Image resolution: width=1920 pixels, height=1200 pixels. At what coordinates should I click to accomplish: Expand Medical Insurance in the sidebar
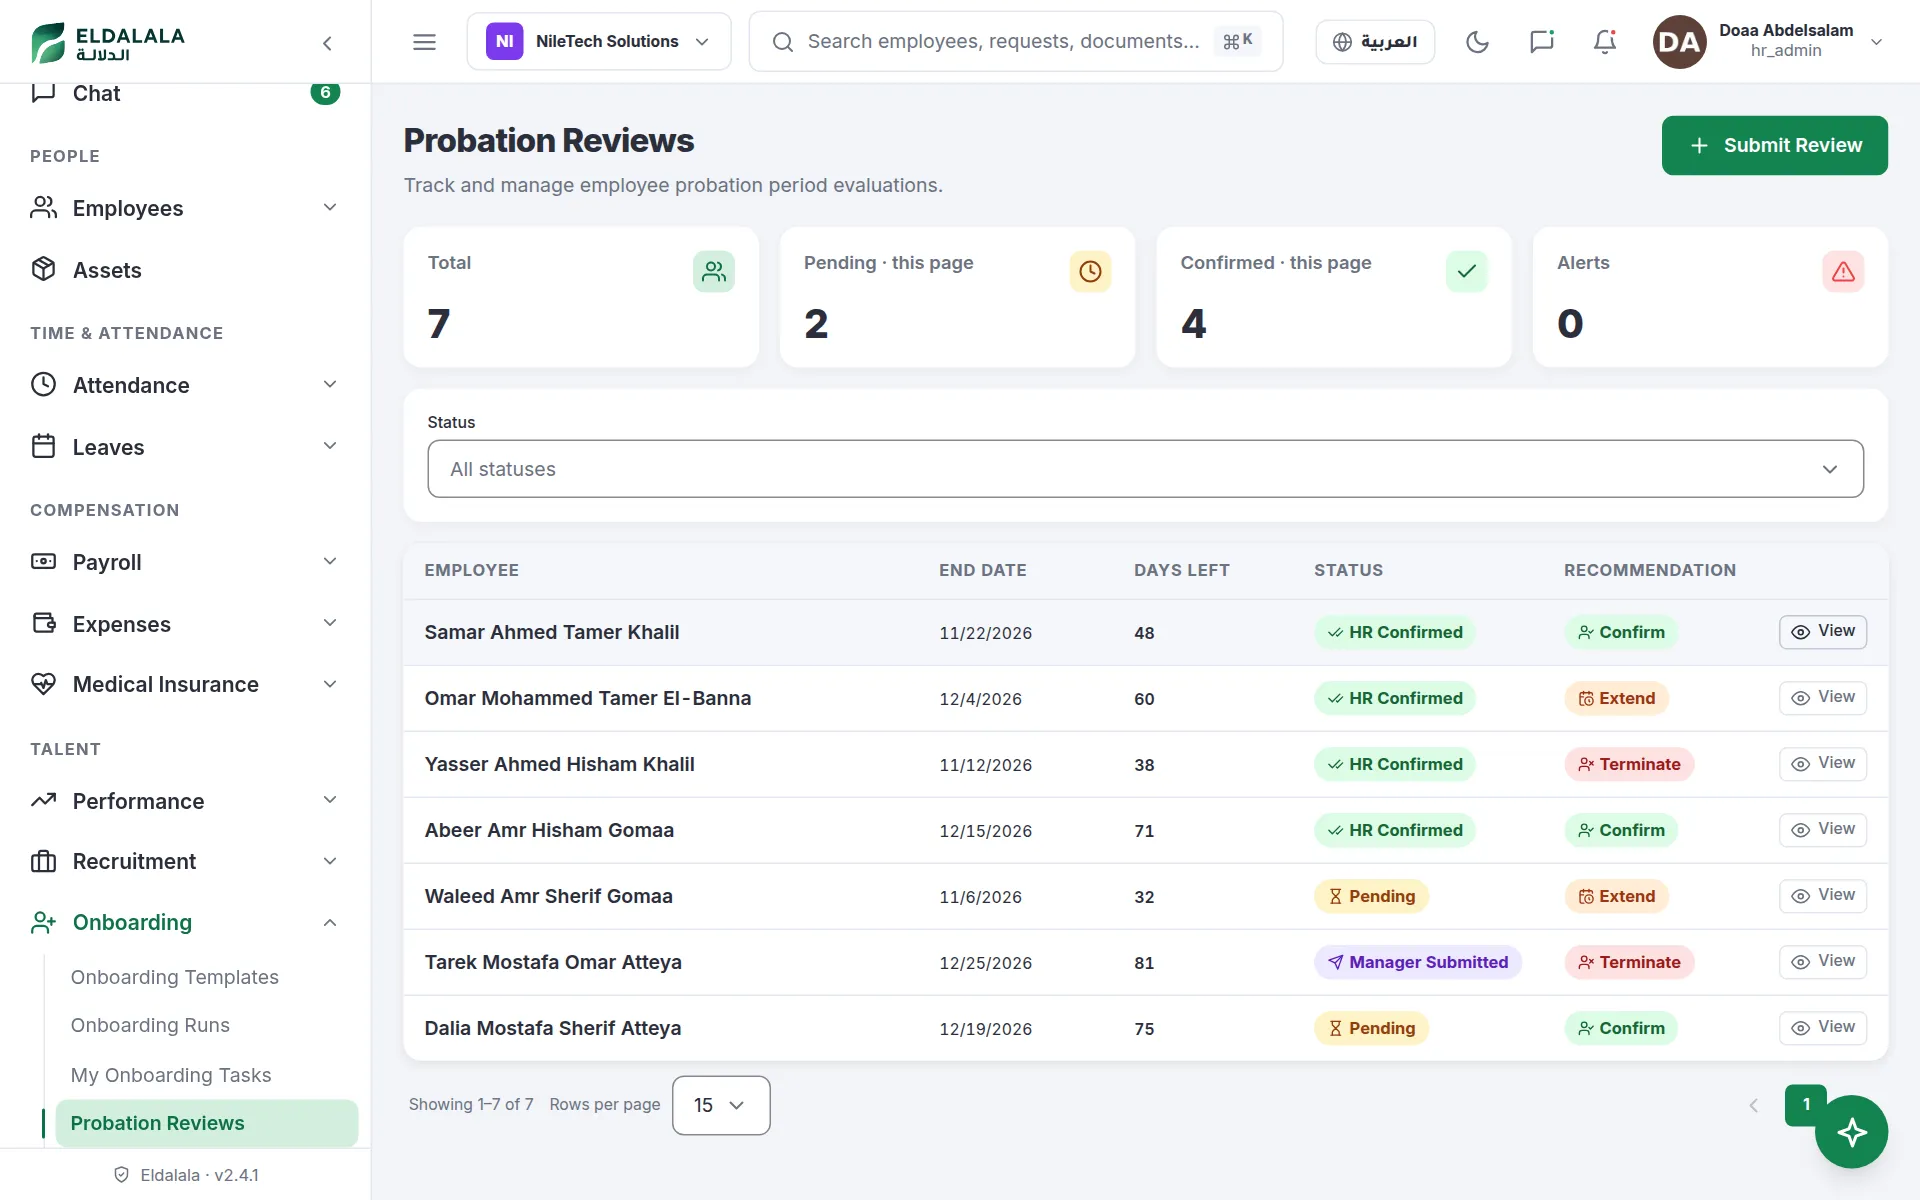(x=185, y=684)
